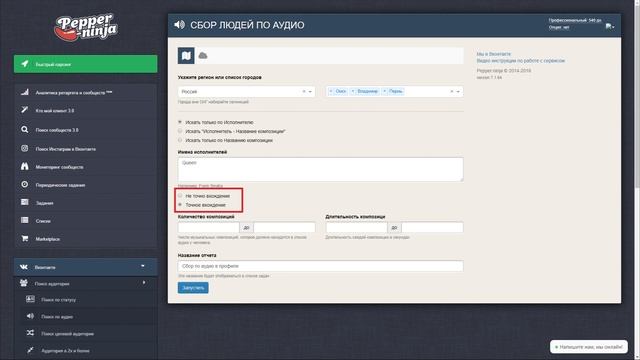Click the artist names text area
This screenshot has width=640, height=360.
[x=320, y=169]
